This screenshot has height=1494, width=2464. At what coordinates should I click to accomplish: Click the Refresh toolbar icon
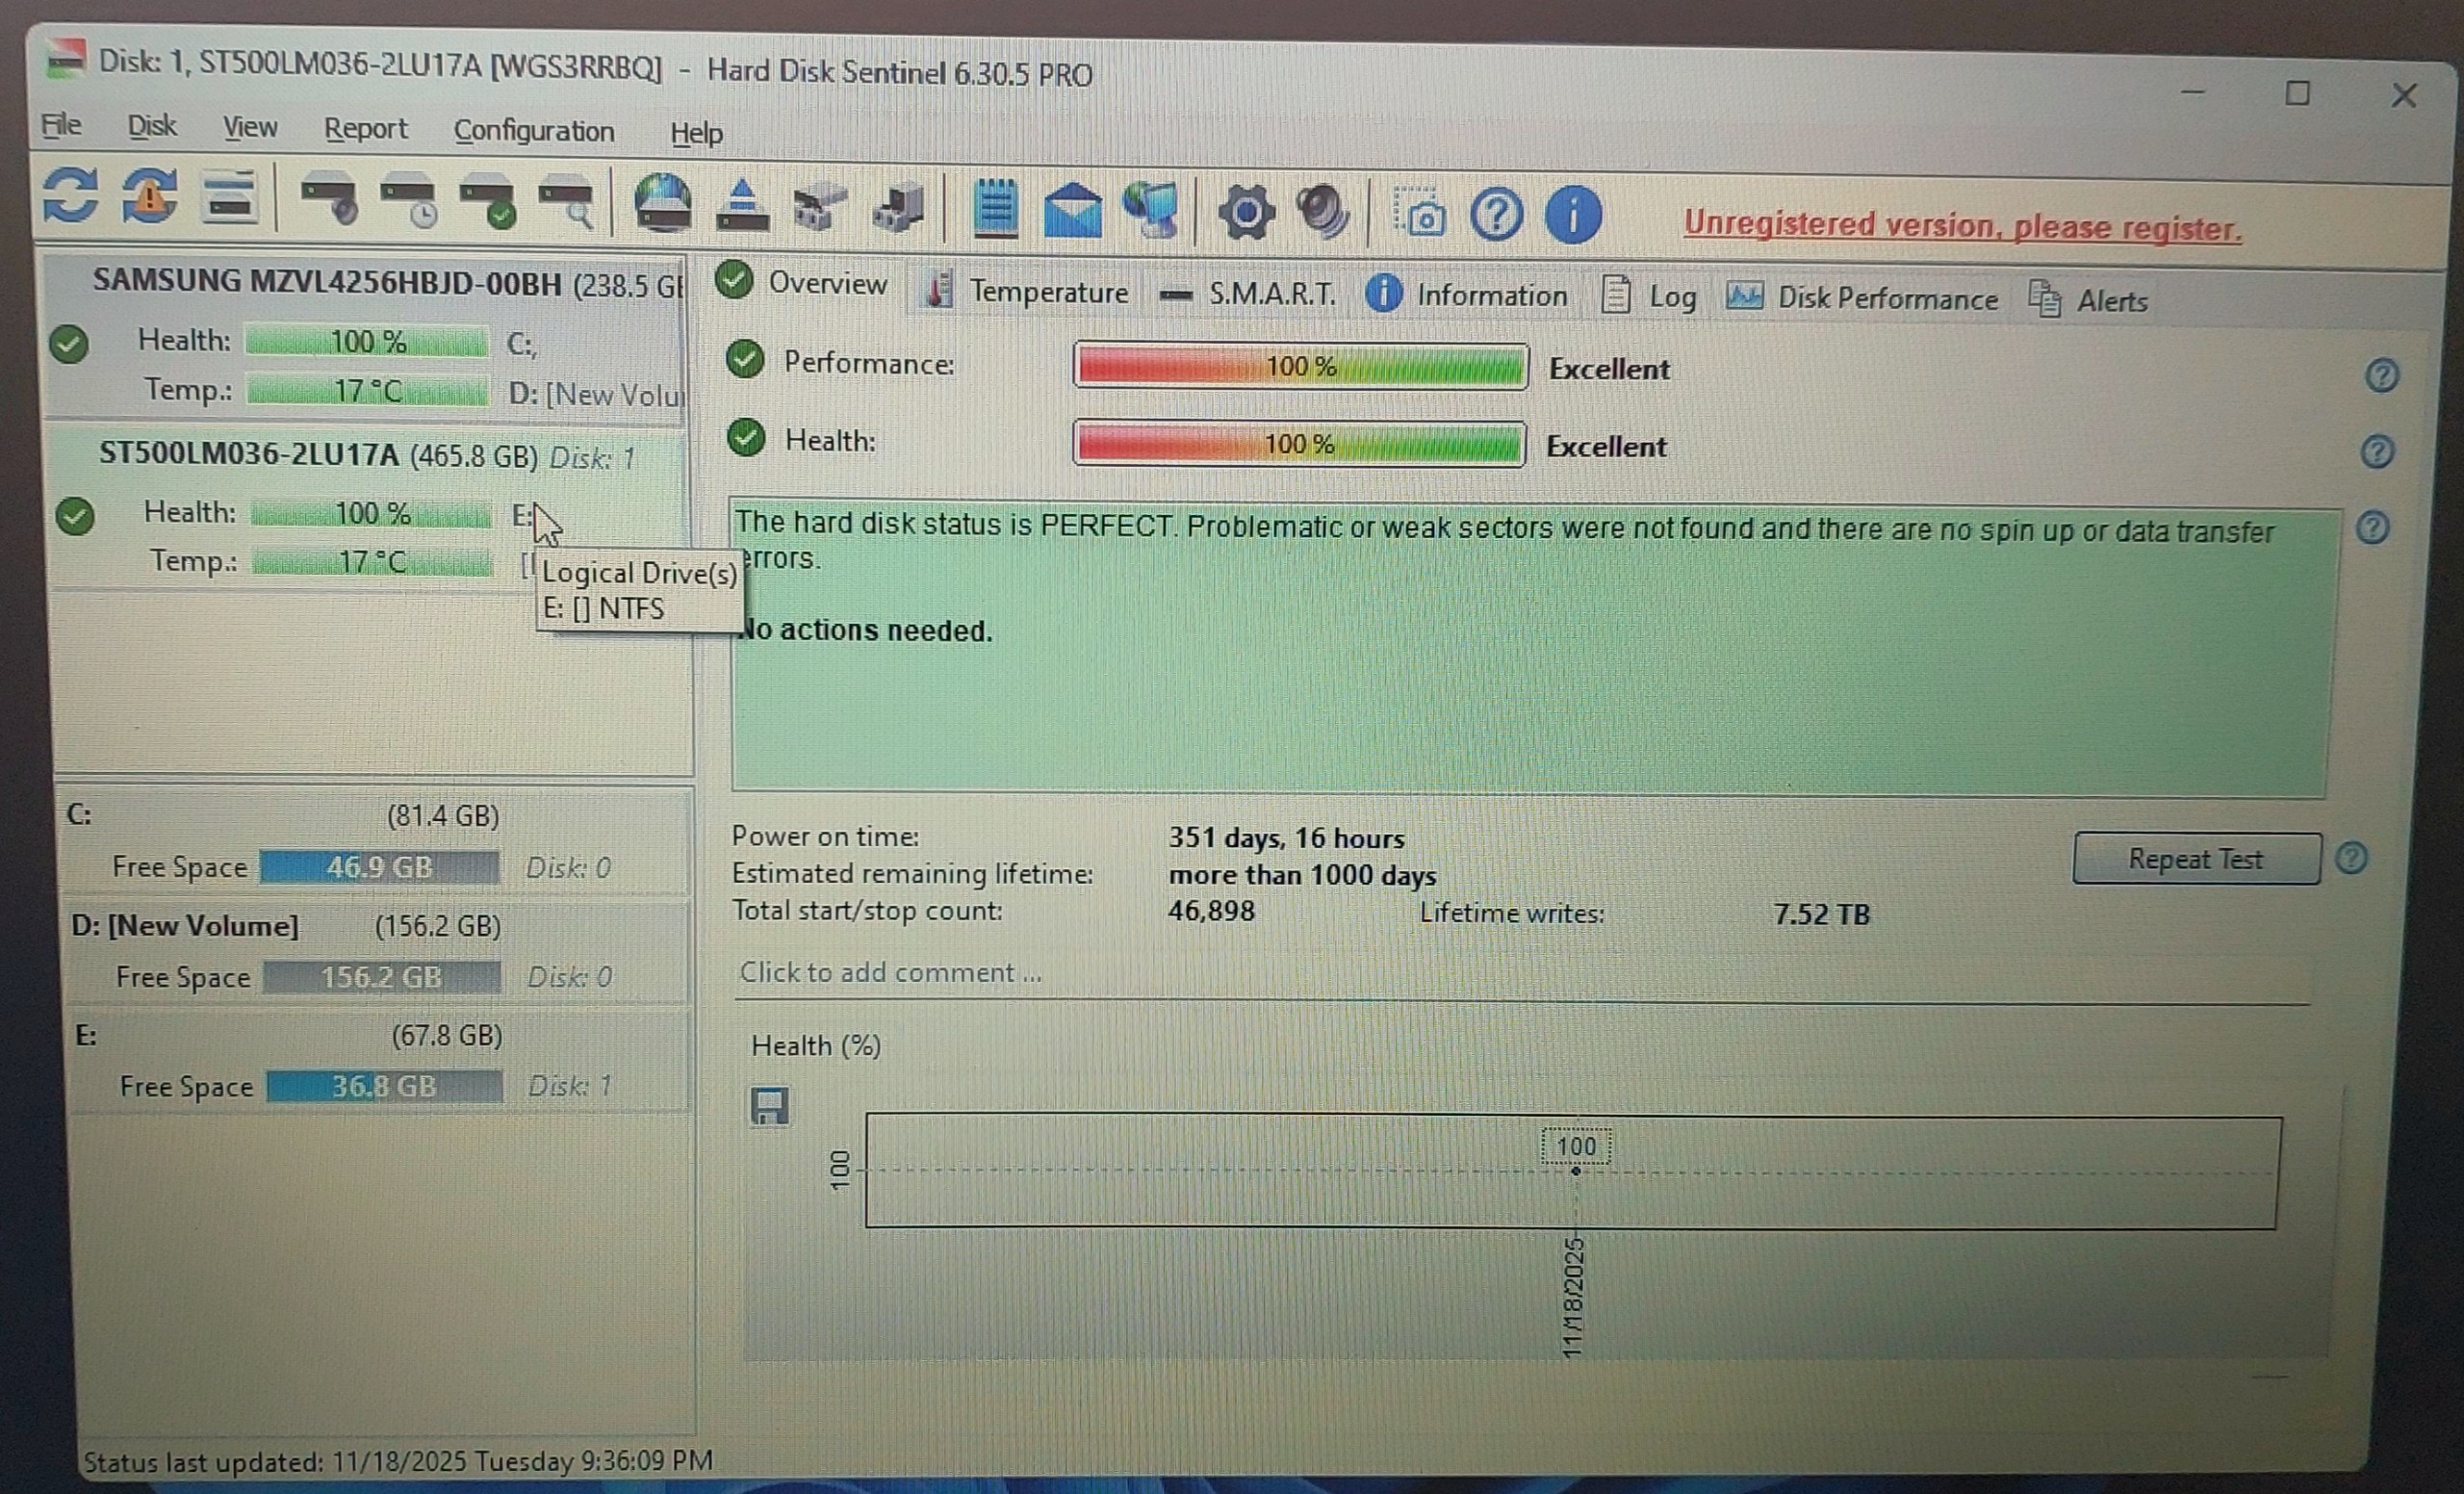click(70, 196)
